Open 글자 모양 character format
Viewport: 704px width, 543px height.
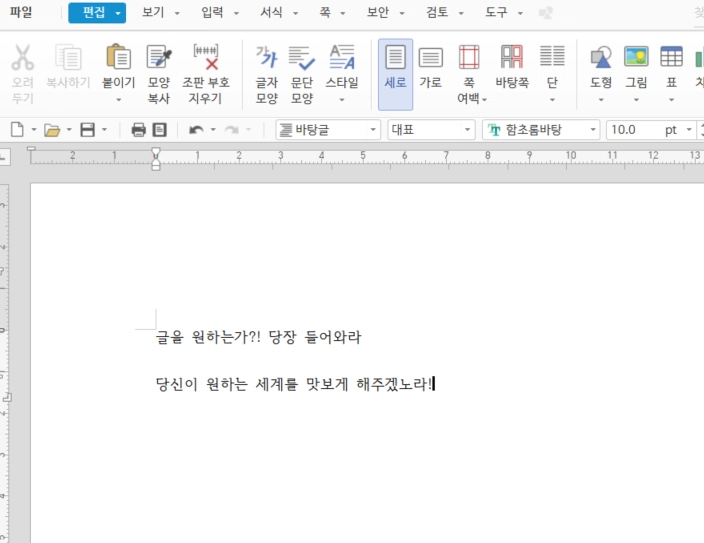266,58
